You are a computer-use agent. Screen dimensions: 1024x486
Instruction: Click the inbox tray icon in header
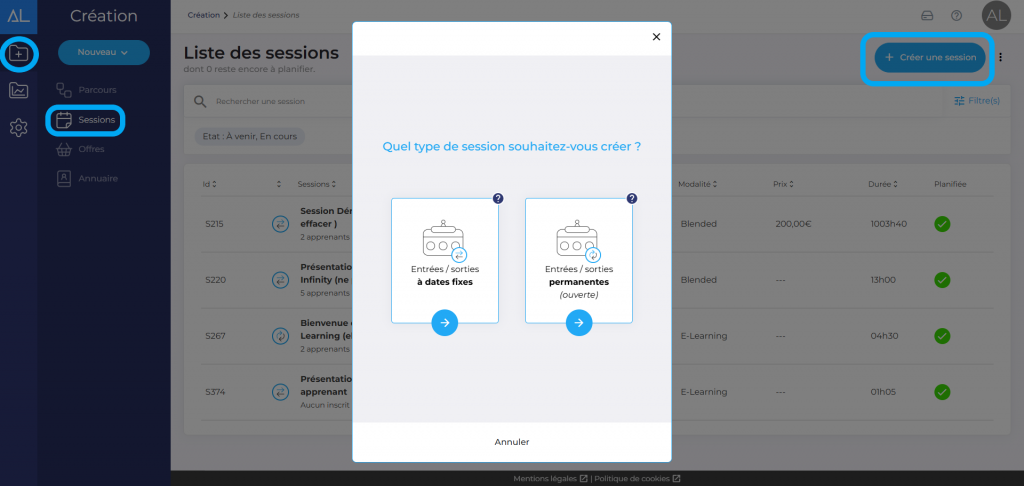point(927,15)
